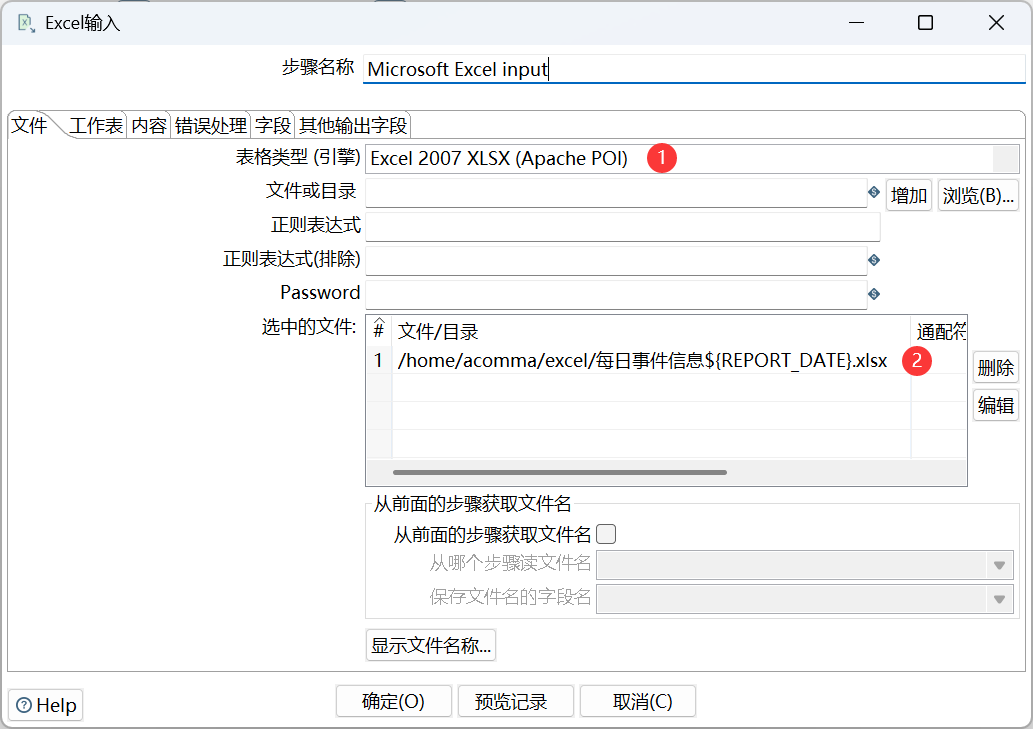Expand 从哪个步骤读文件名 dropdown
The width and height of the screenshot is (1033, 729).
point(999,565)
